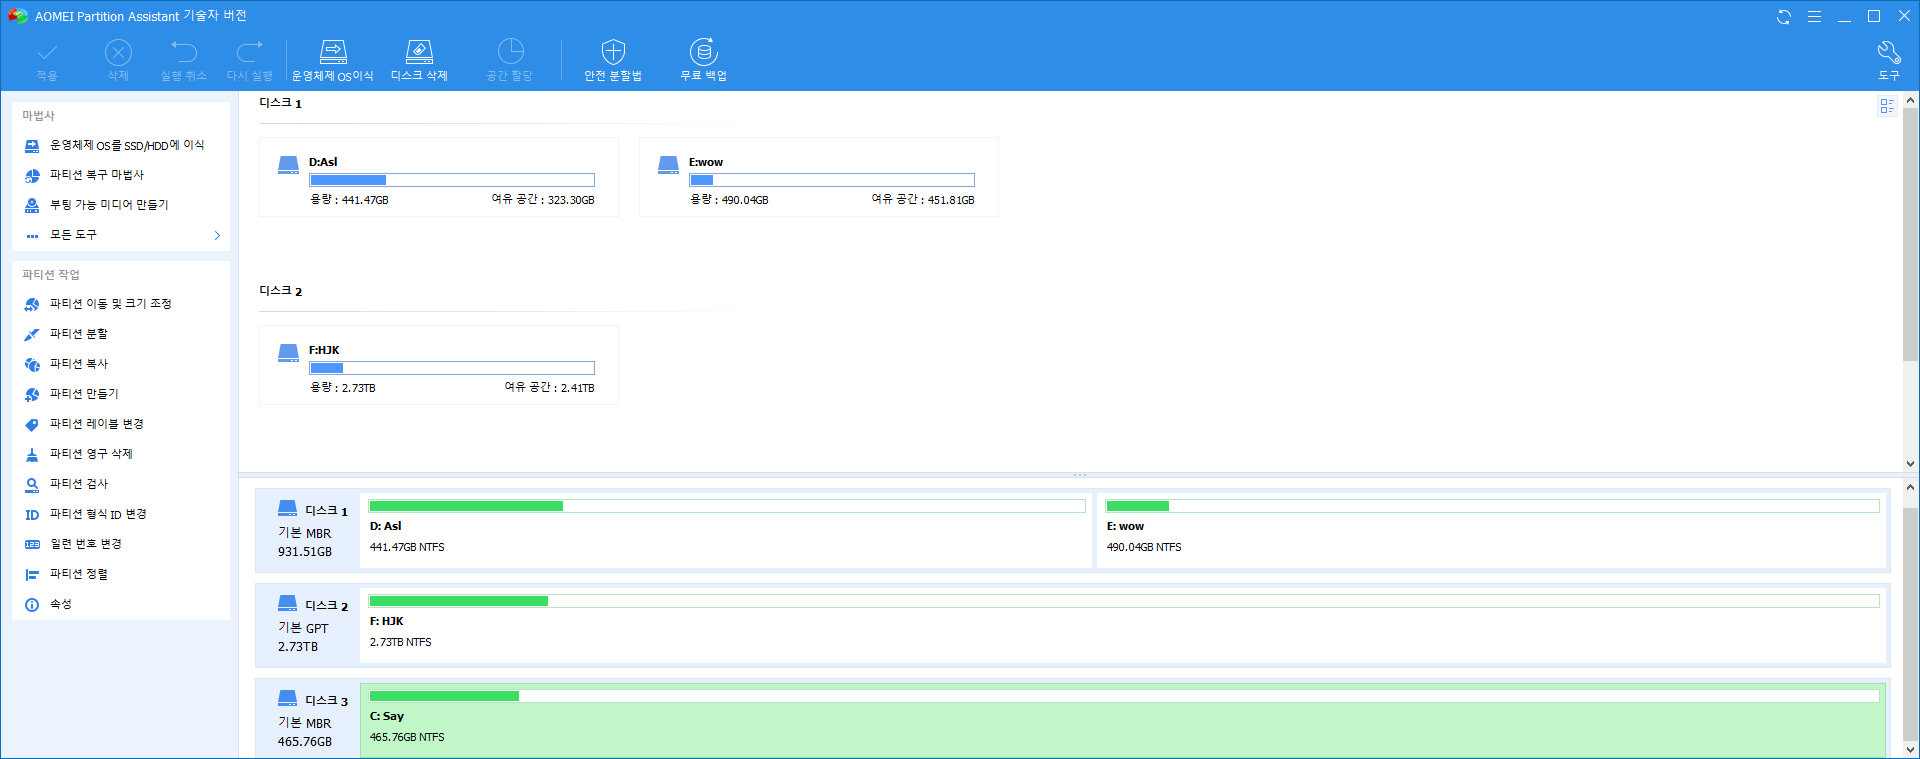Screen dimensions: 1920x759
Task: Select C: Say 465.76GB NTFS partition block
Action: pyautogui.click(x=1124, y=720)
